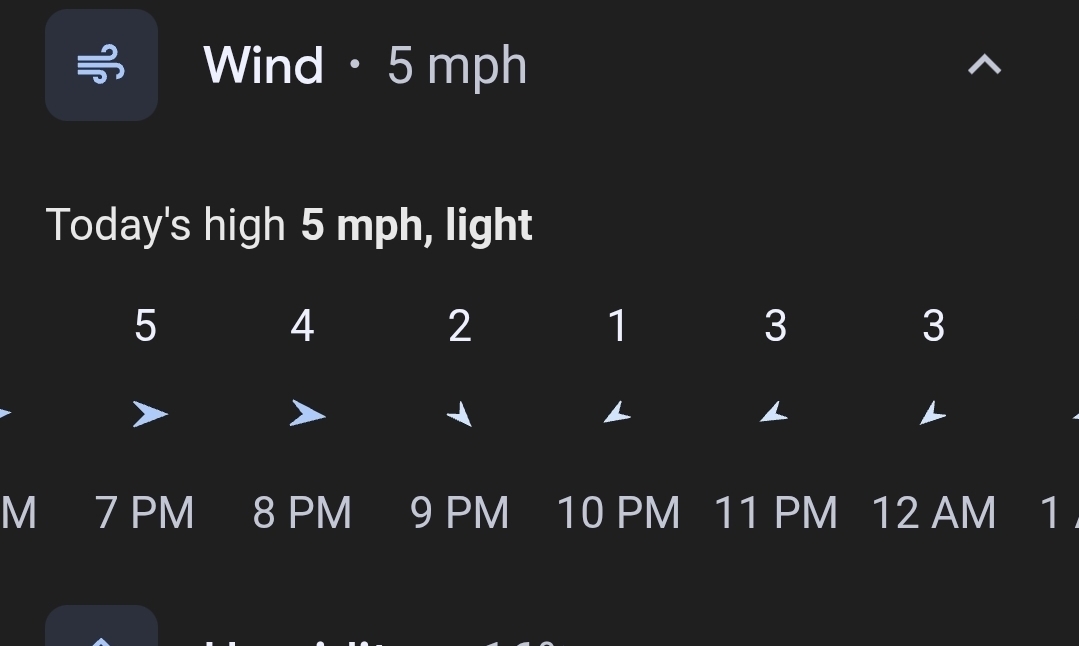Screen dimensions: 1079x646
Task: Tap the 11 PM wind direction arrow
Action: [x=774, y=412]
